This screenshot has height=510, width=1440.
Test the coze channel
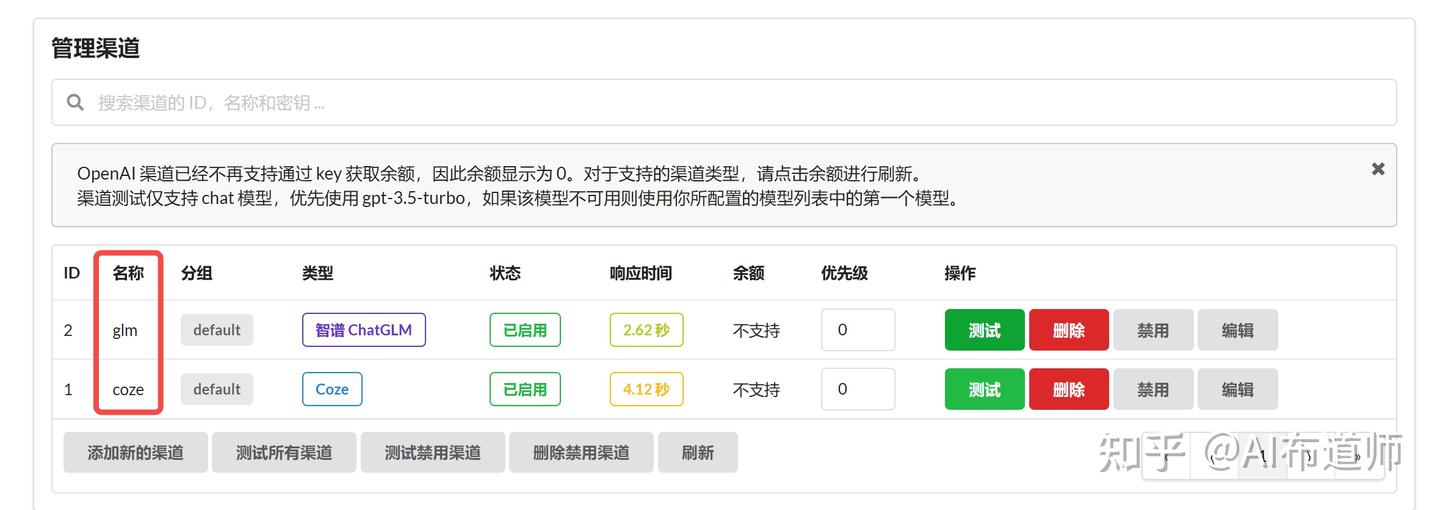tap(984, 389)
